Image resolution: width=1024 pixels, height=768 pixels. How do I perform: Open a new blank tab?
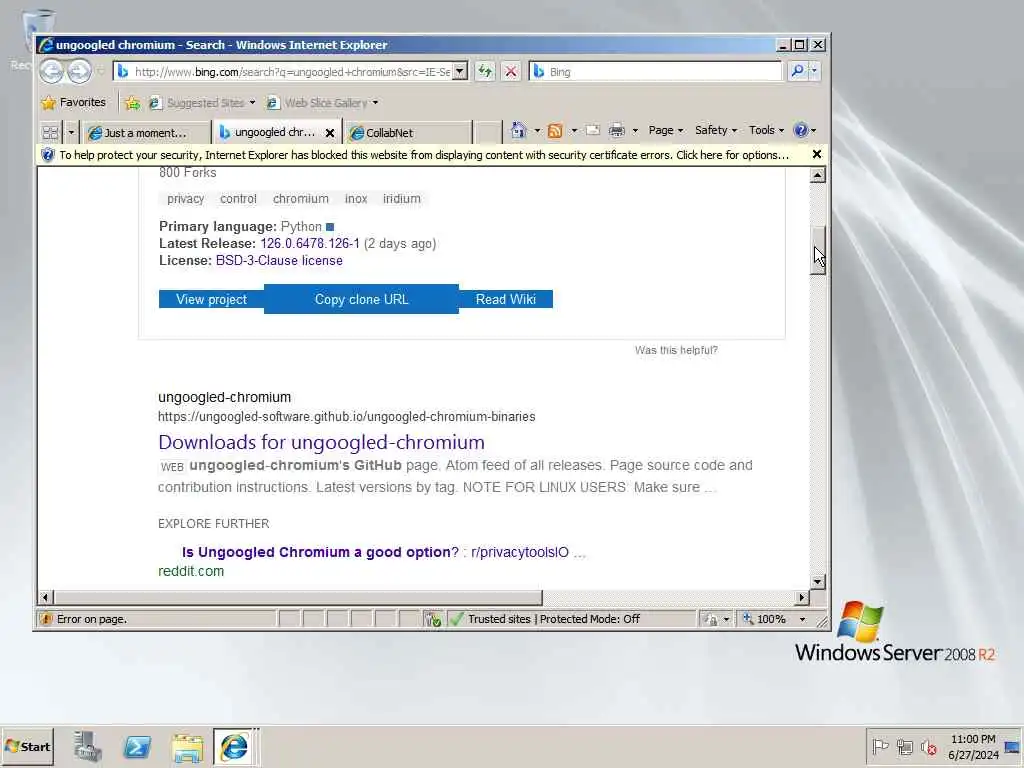pyautogui.click(x=487, y=133)
